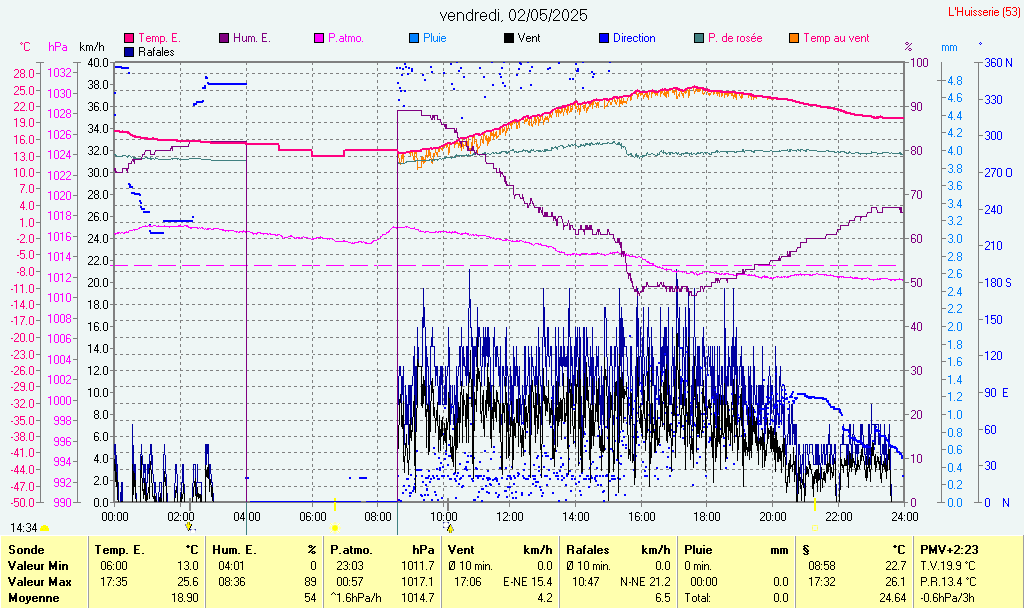Click the max pressure value 1017.1
The width and height of the screenshot is (1024, 608).
(418, 582)
